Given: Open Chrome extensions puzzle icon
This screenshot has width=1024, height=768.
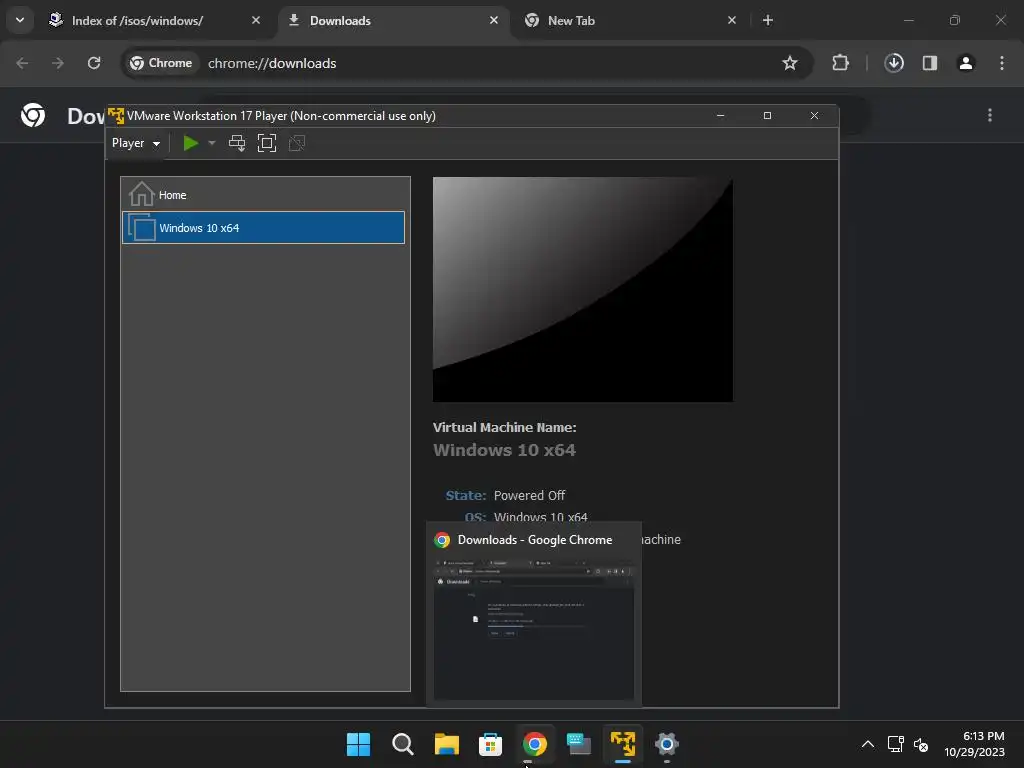Looking at the screenshot, I should (840, 63).
